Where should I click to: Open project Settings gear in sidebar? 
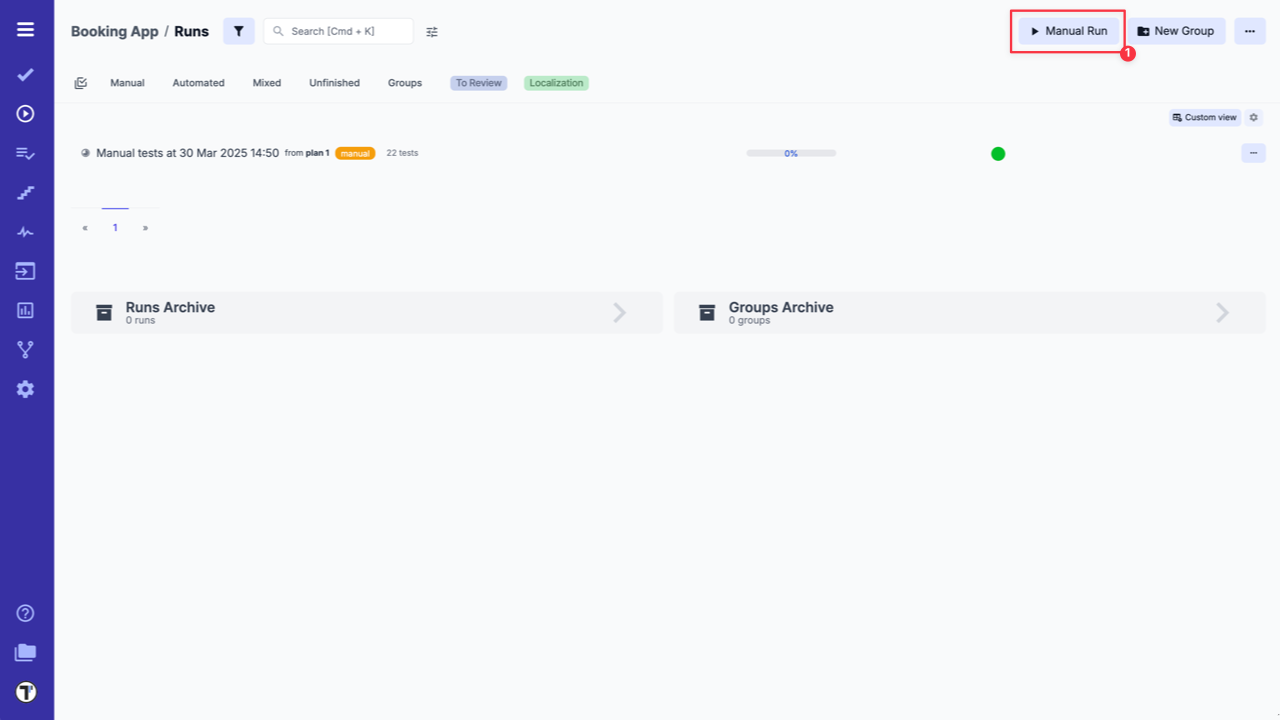25,389
